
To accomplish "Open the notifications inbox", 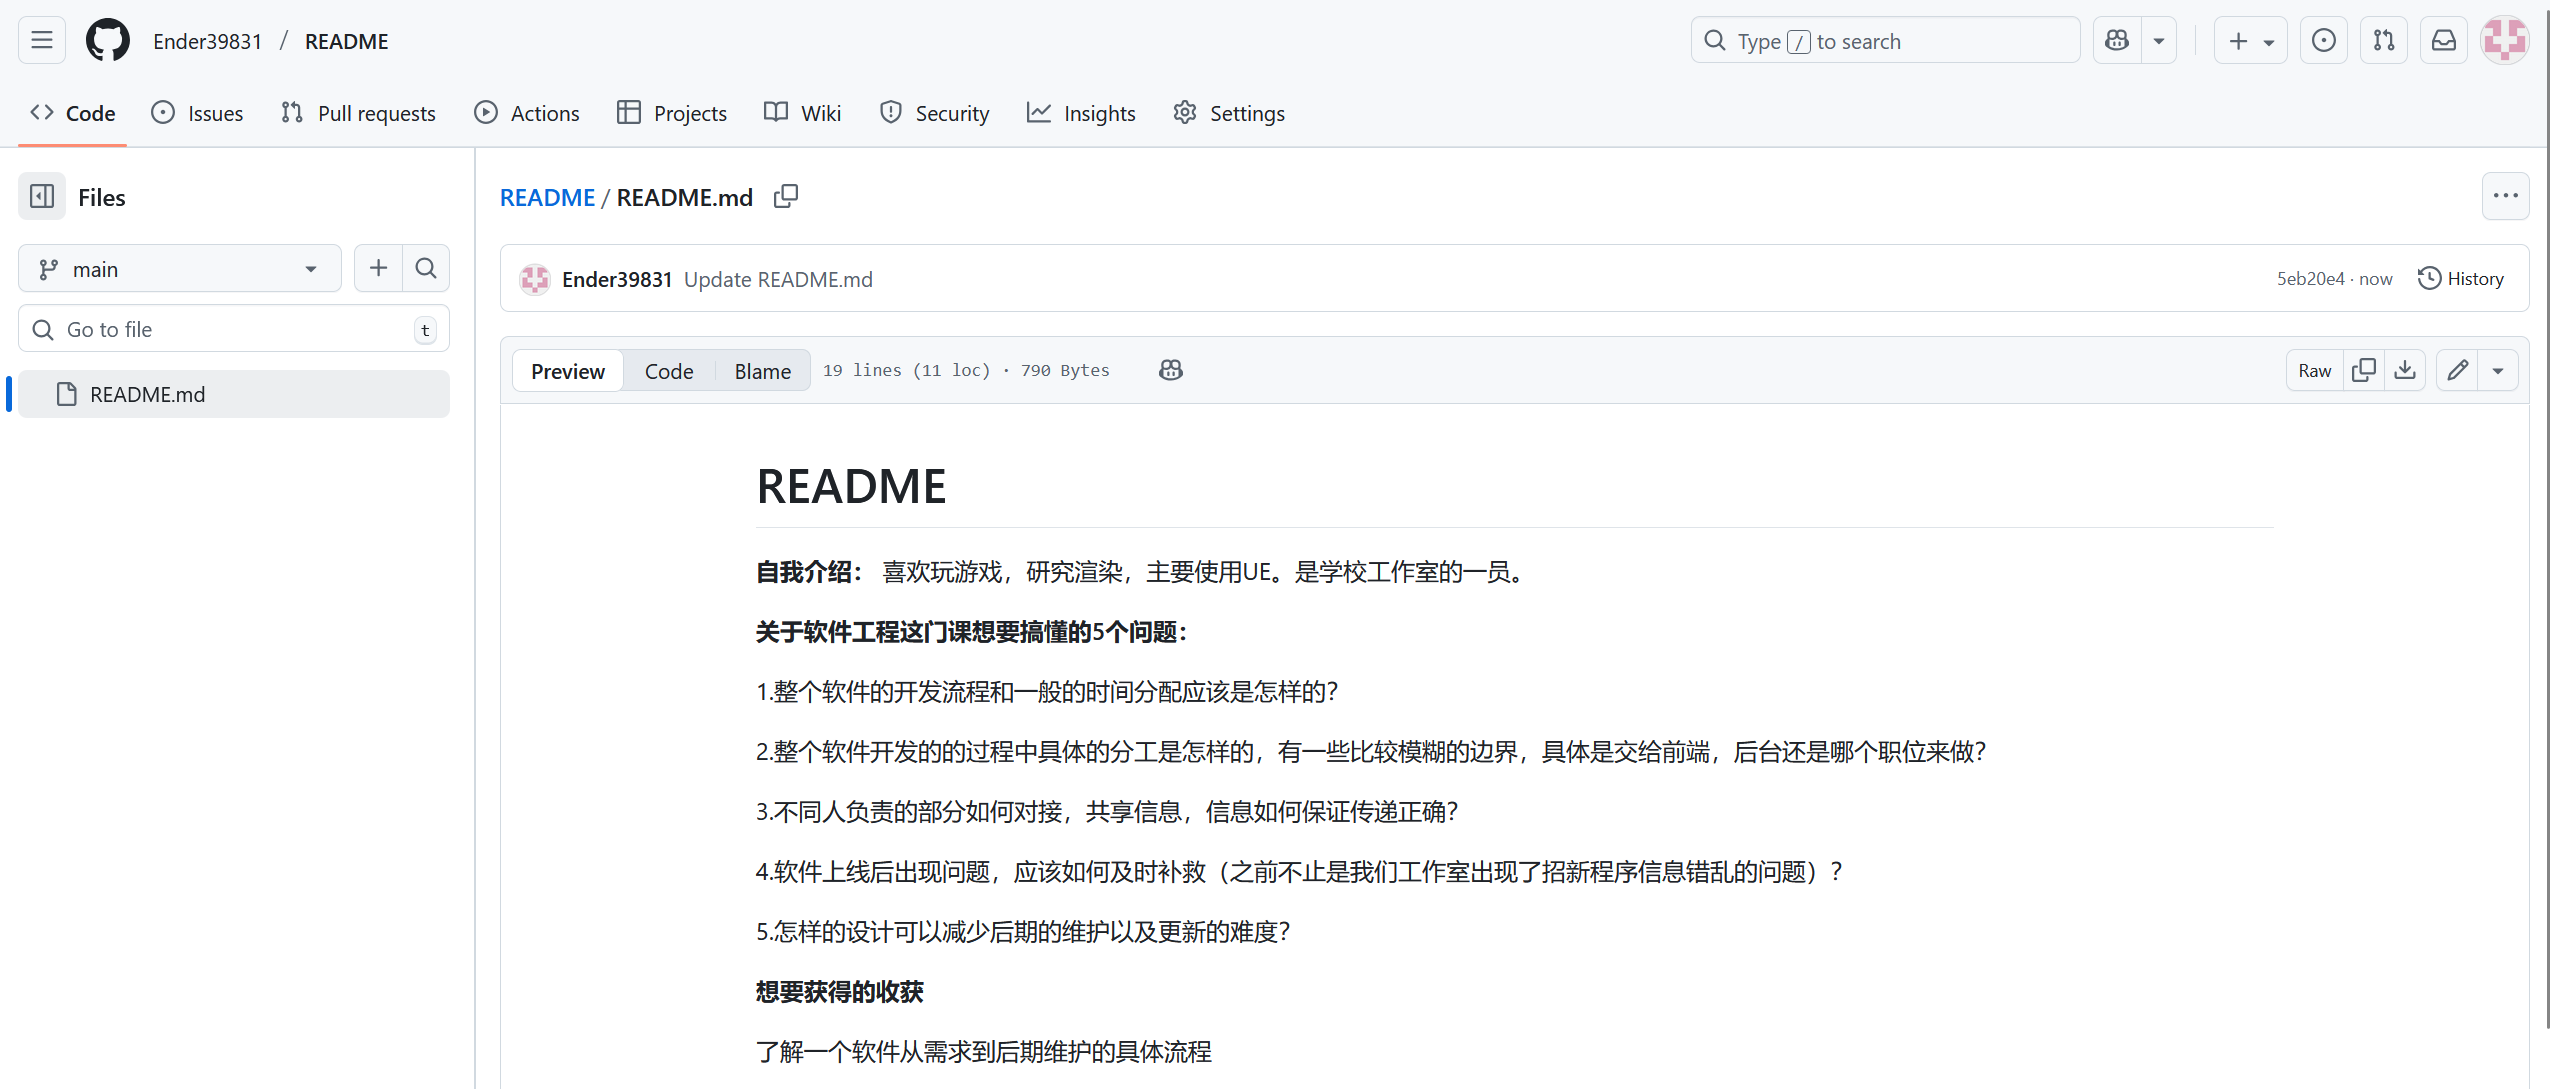I will [x=2444, y=41].
